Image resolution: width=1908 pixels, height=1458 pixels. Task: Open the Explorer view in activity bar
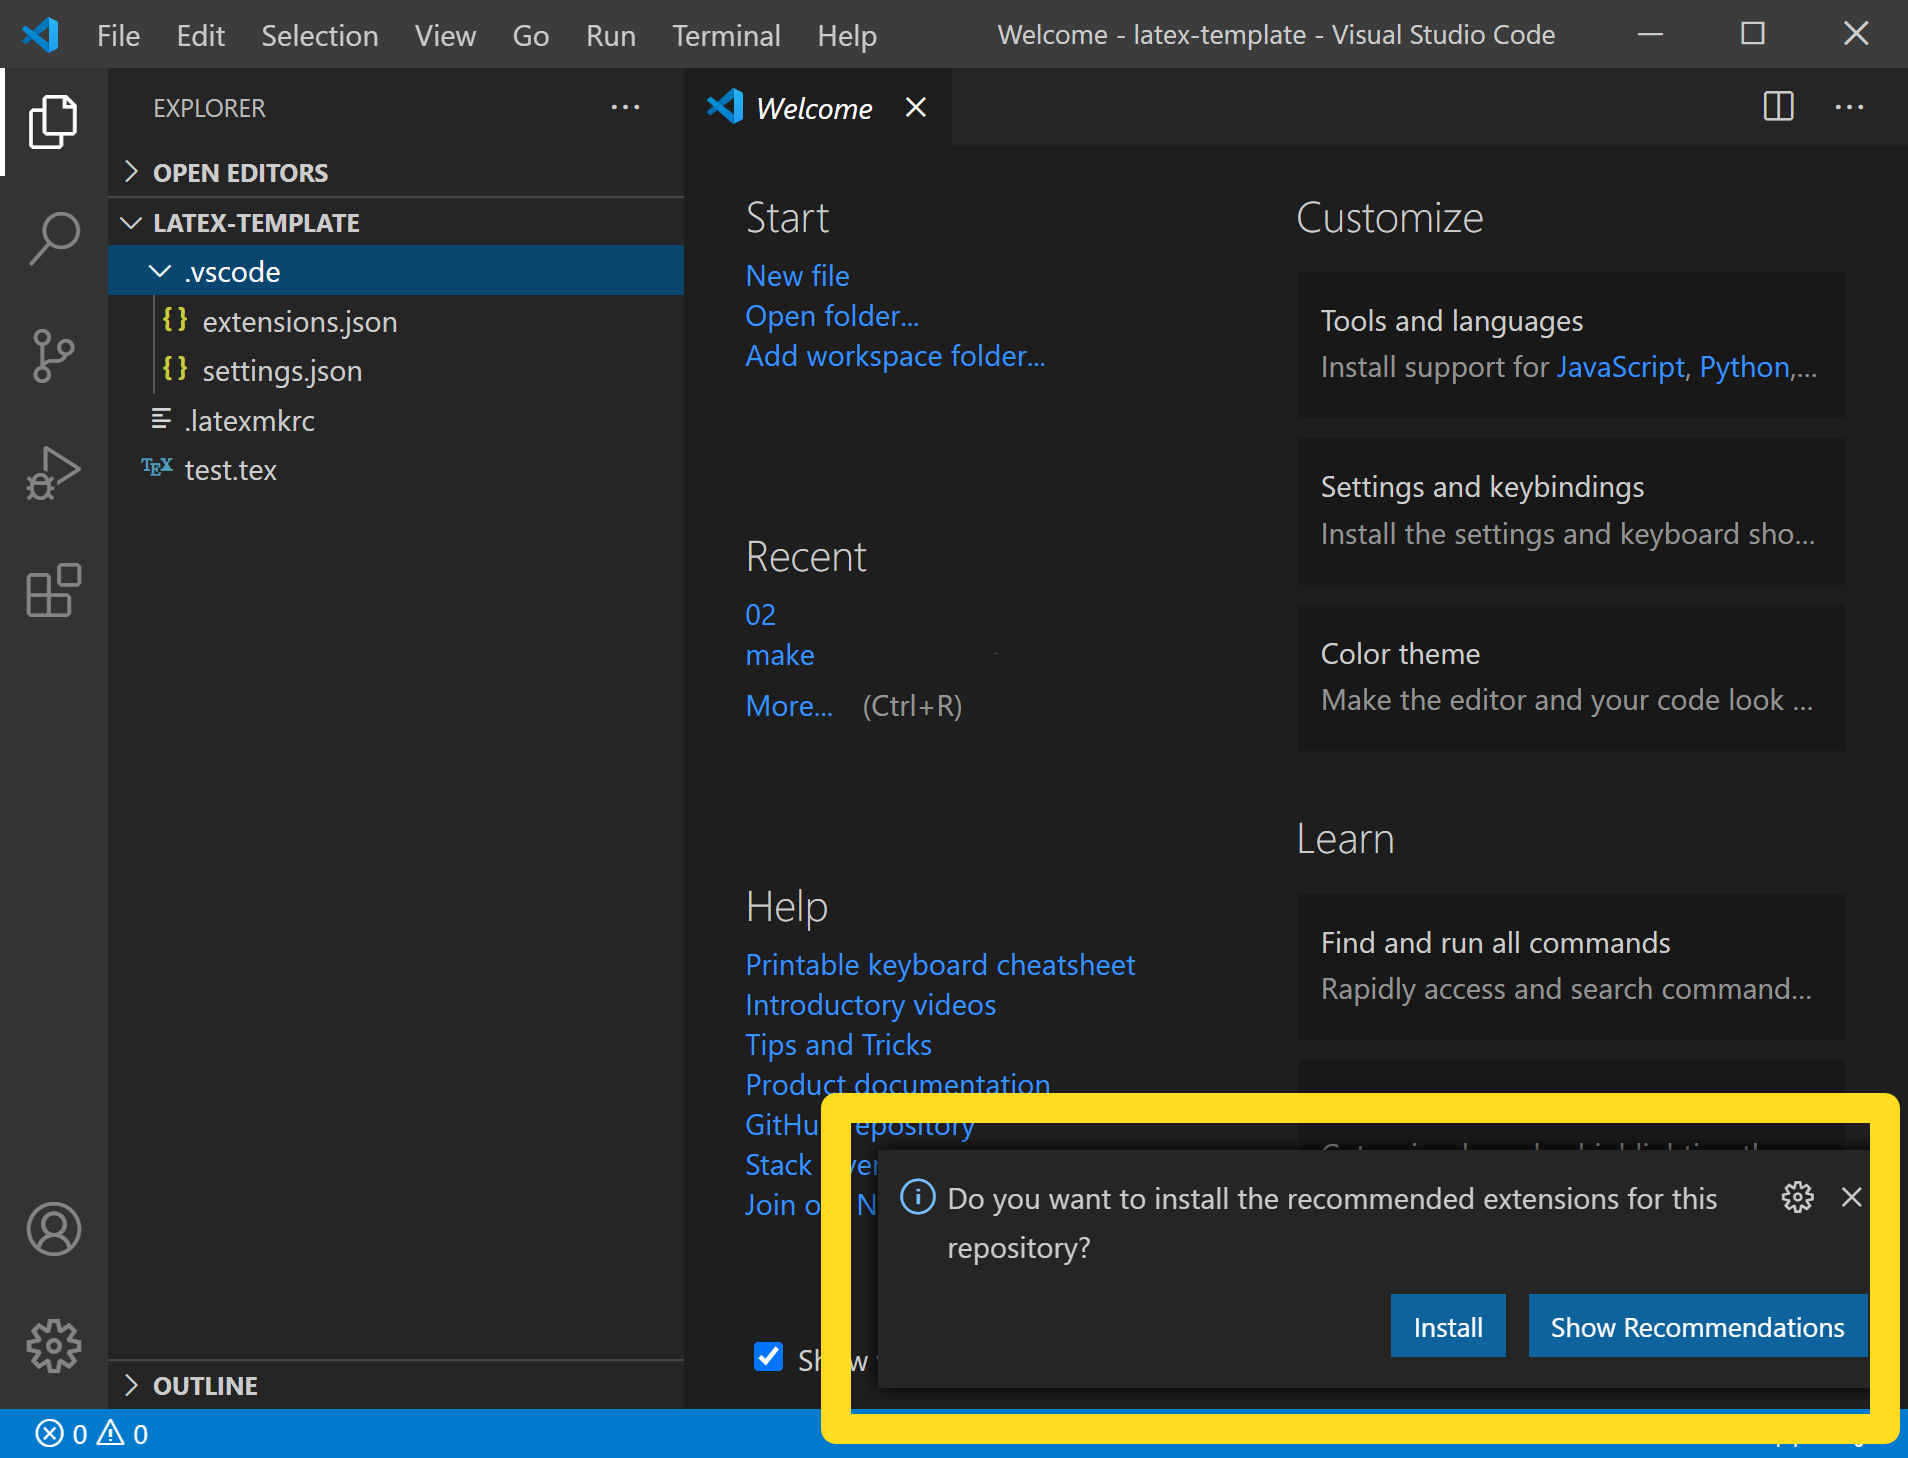[53, 122]
